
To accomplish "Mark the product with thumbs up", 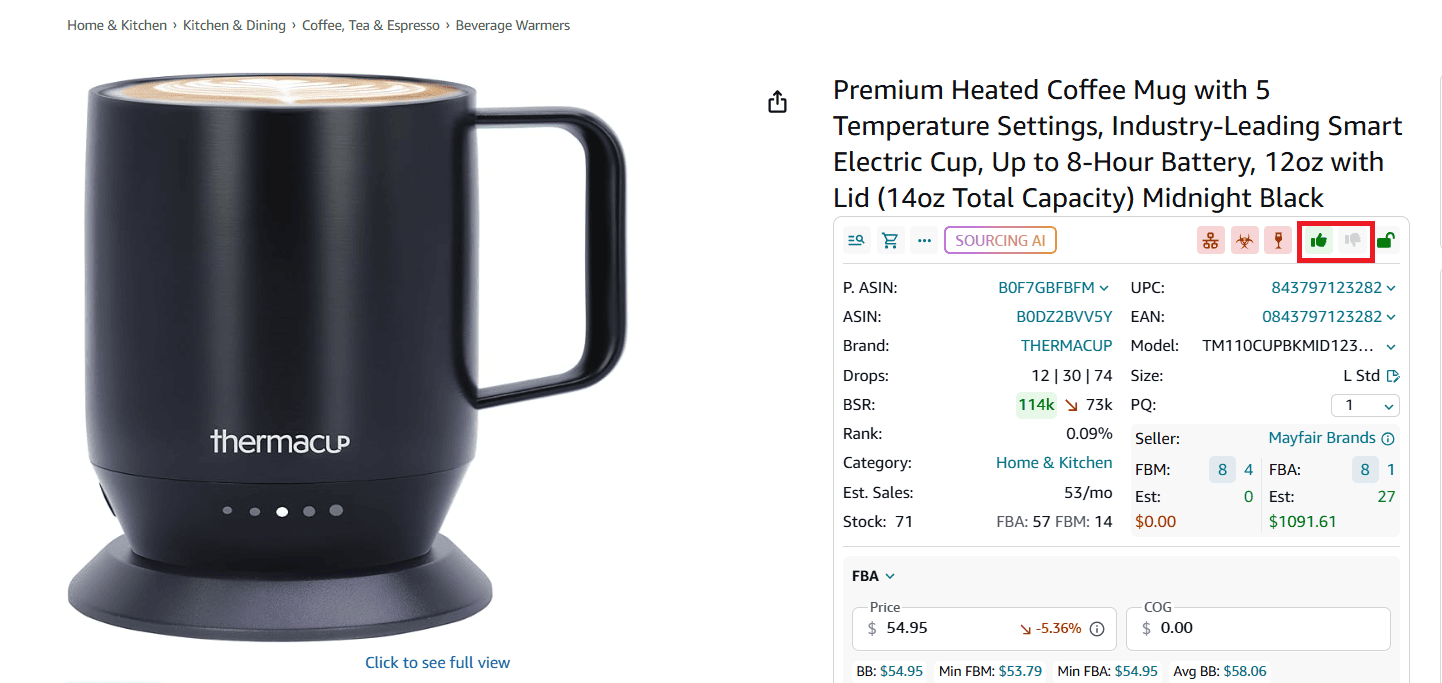I will pos(1318,240).
